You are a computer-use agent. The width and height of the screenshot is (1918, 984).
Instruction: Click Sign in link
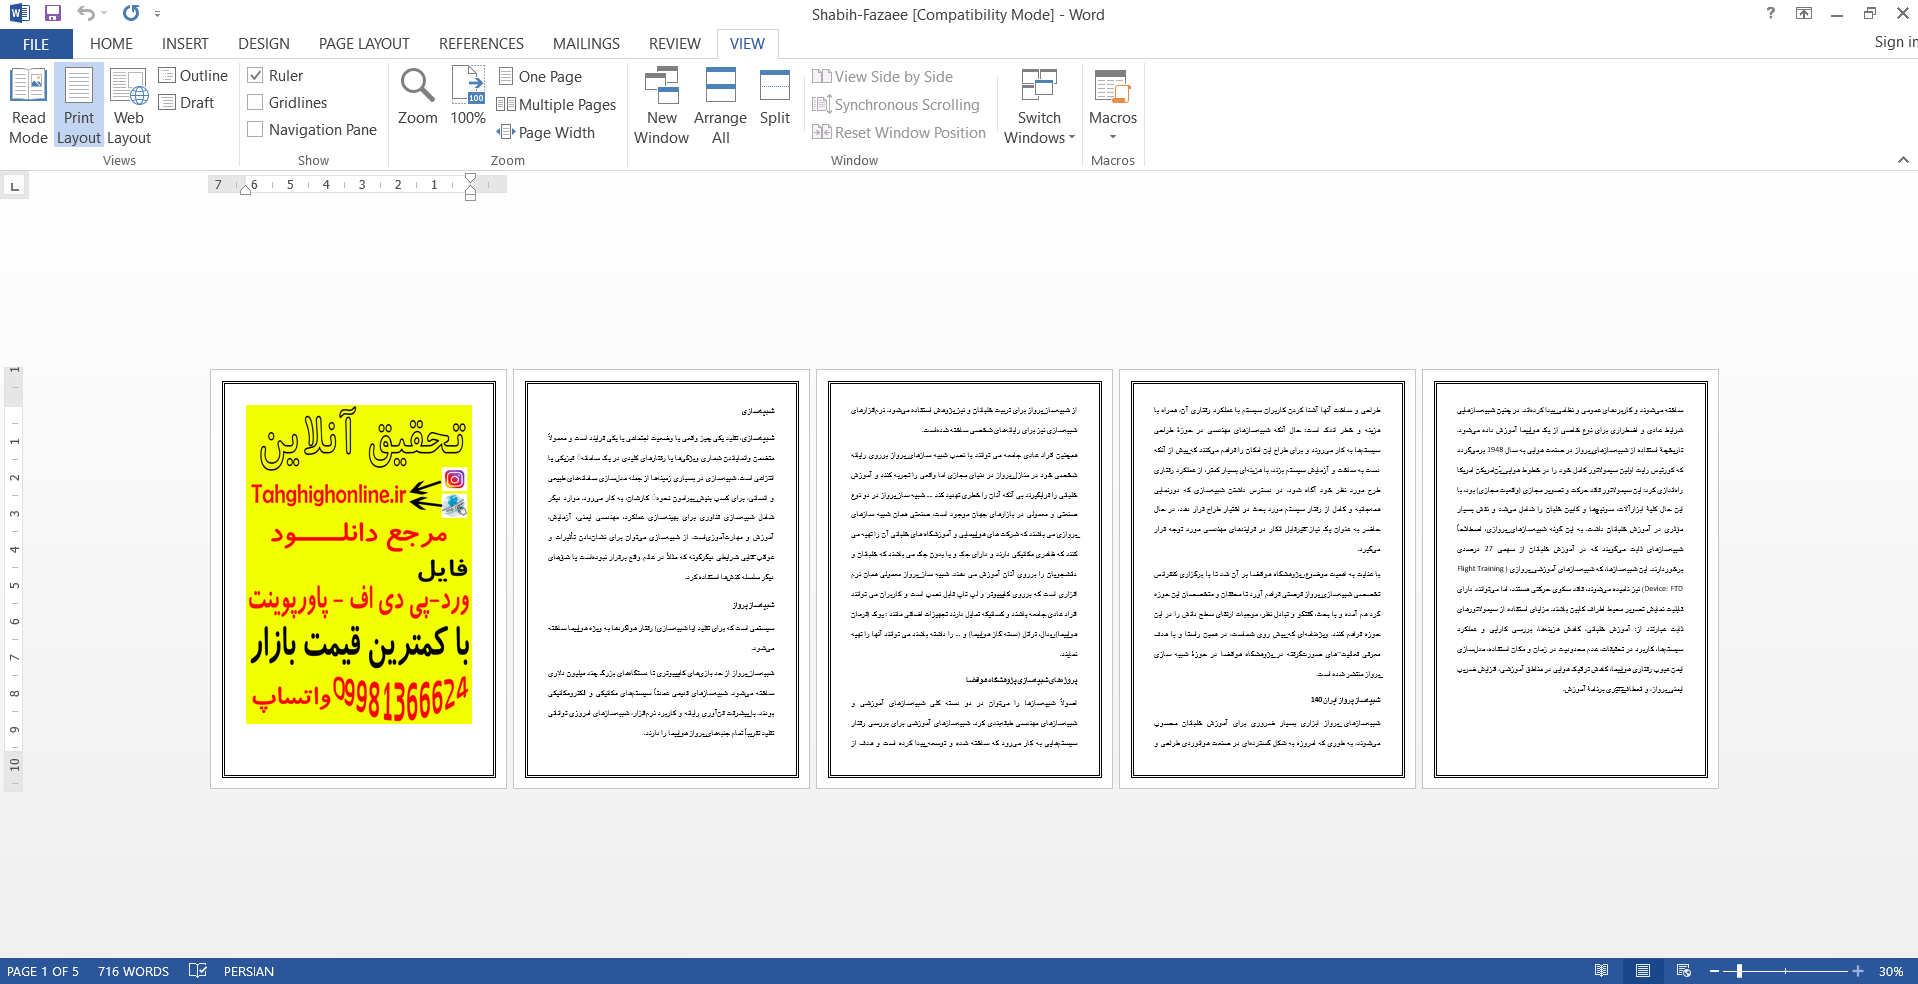pyautogui.click(x=1895, y=42)
